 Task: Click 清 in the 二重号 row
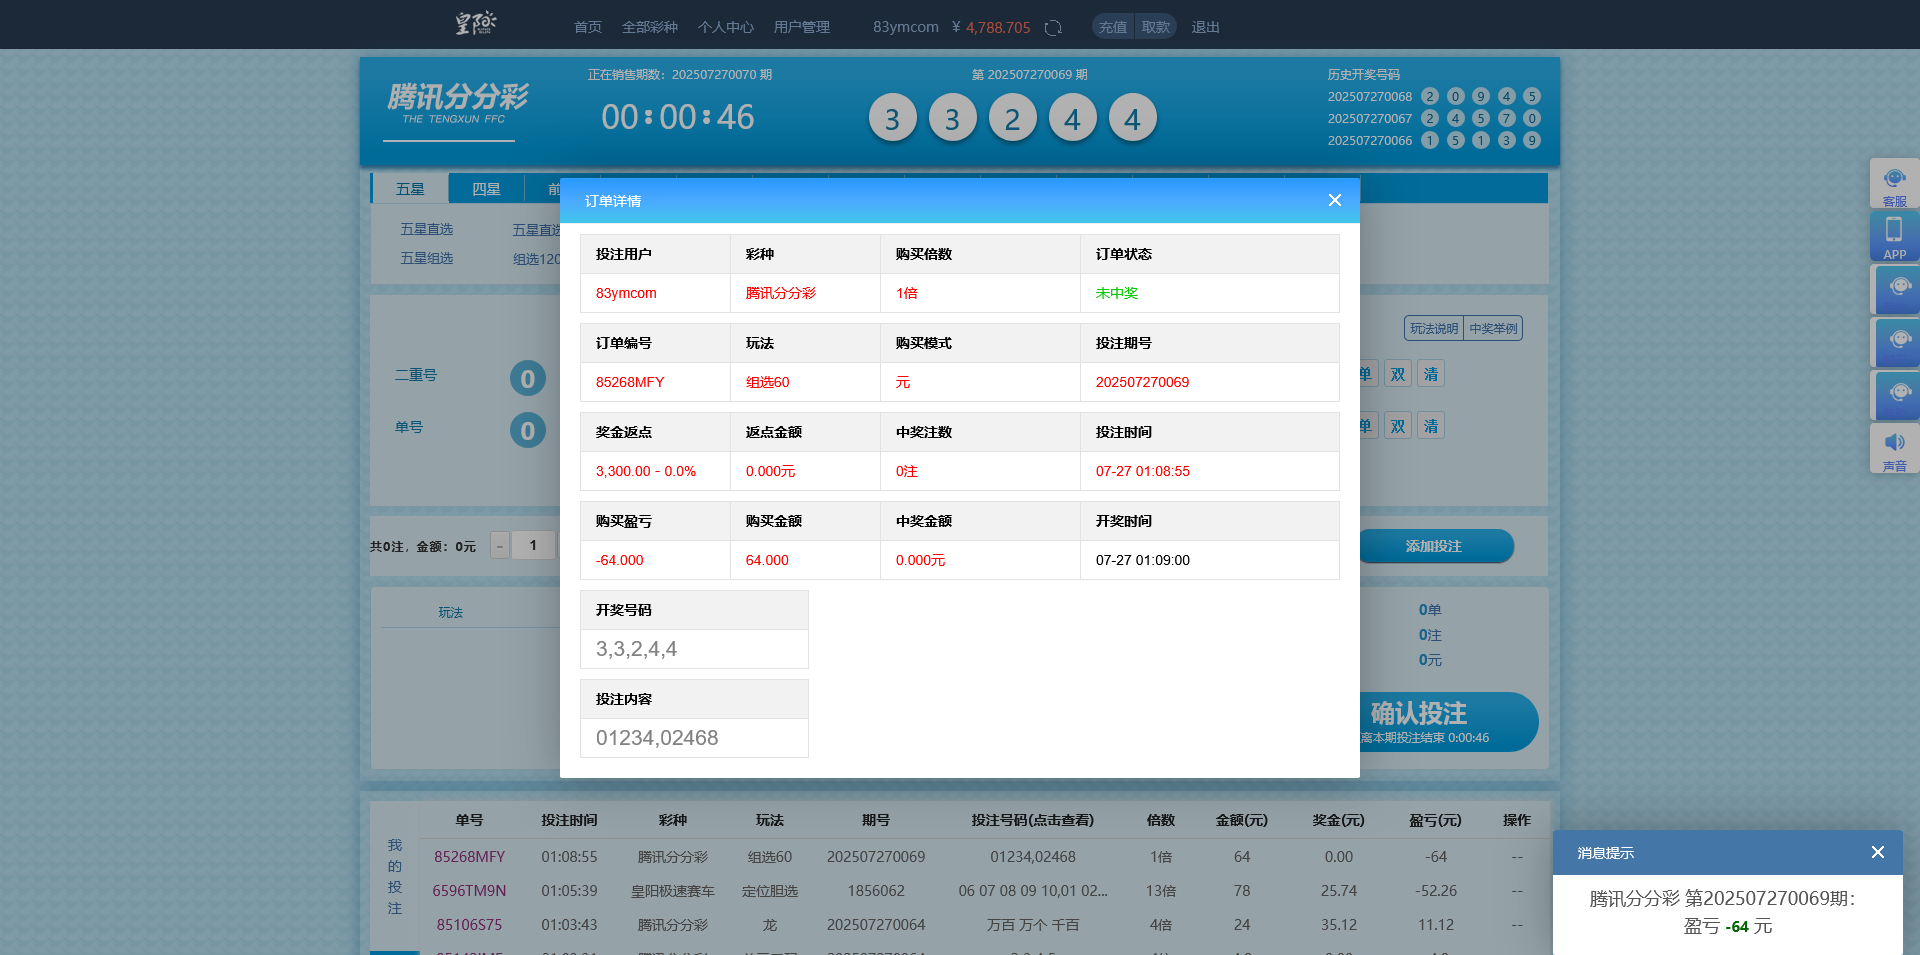[x=1431, y=374]
